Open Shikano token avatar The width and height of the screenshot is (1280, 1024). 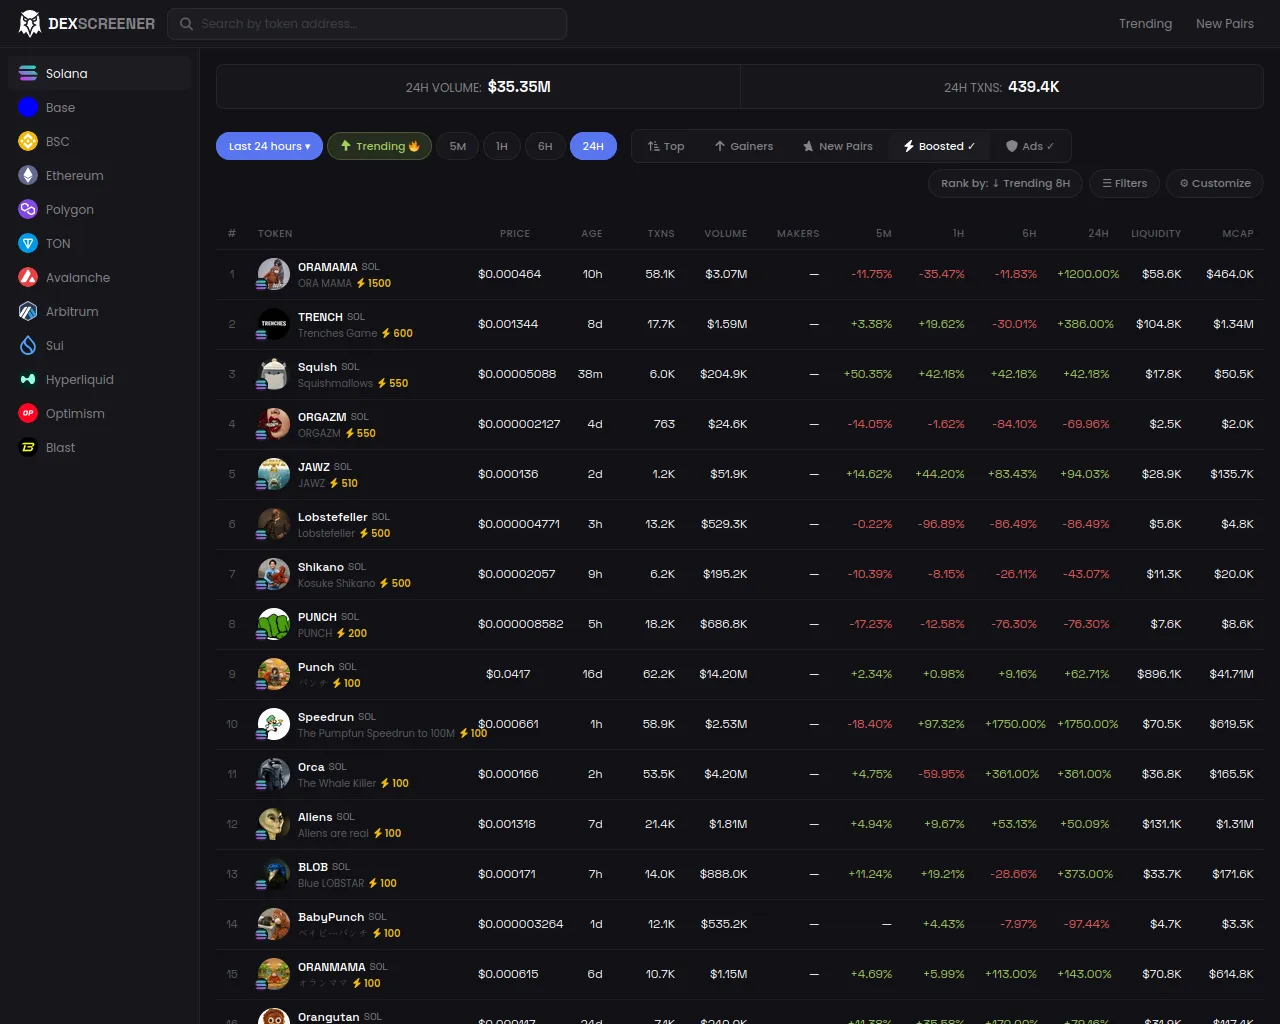[274, 574]
